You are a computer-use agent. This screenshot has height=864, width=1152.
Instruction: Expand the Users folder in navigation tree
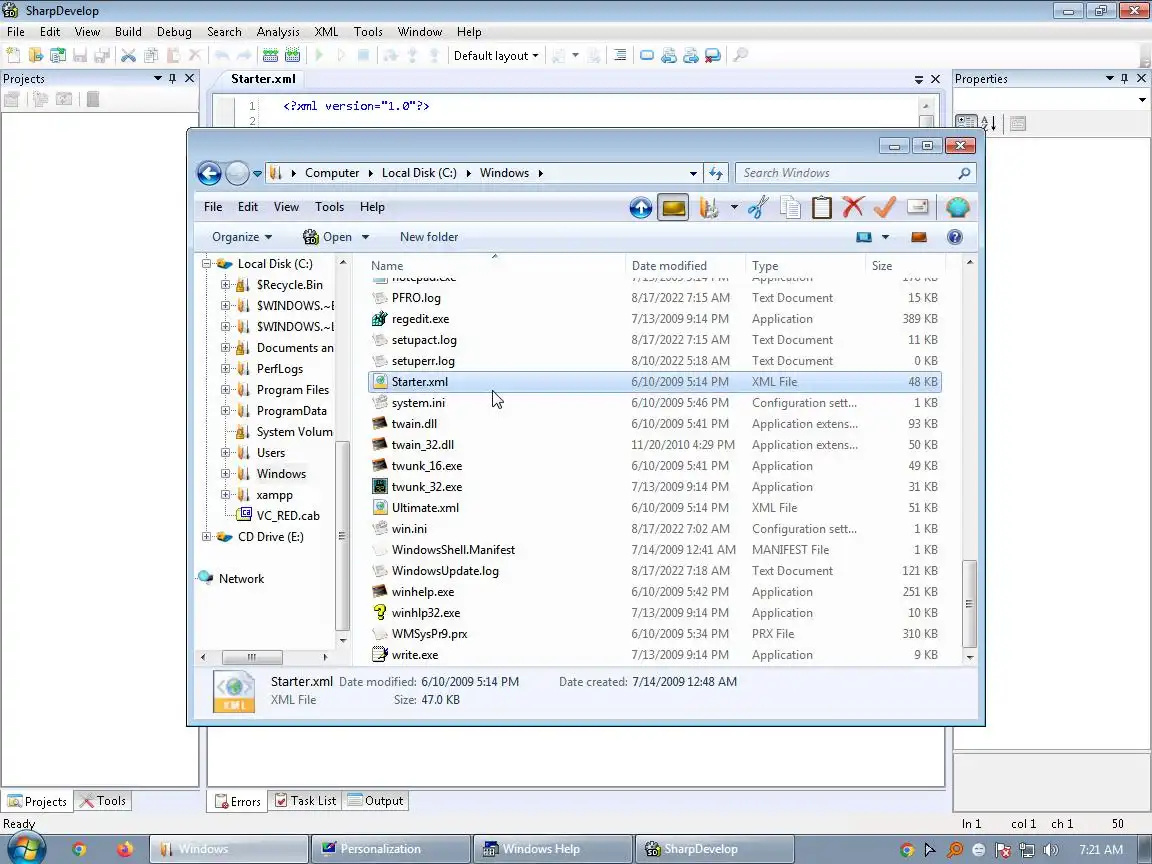tap(226, 453)
